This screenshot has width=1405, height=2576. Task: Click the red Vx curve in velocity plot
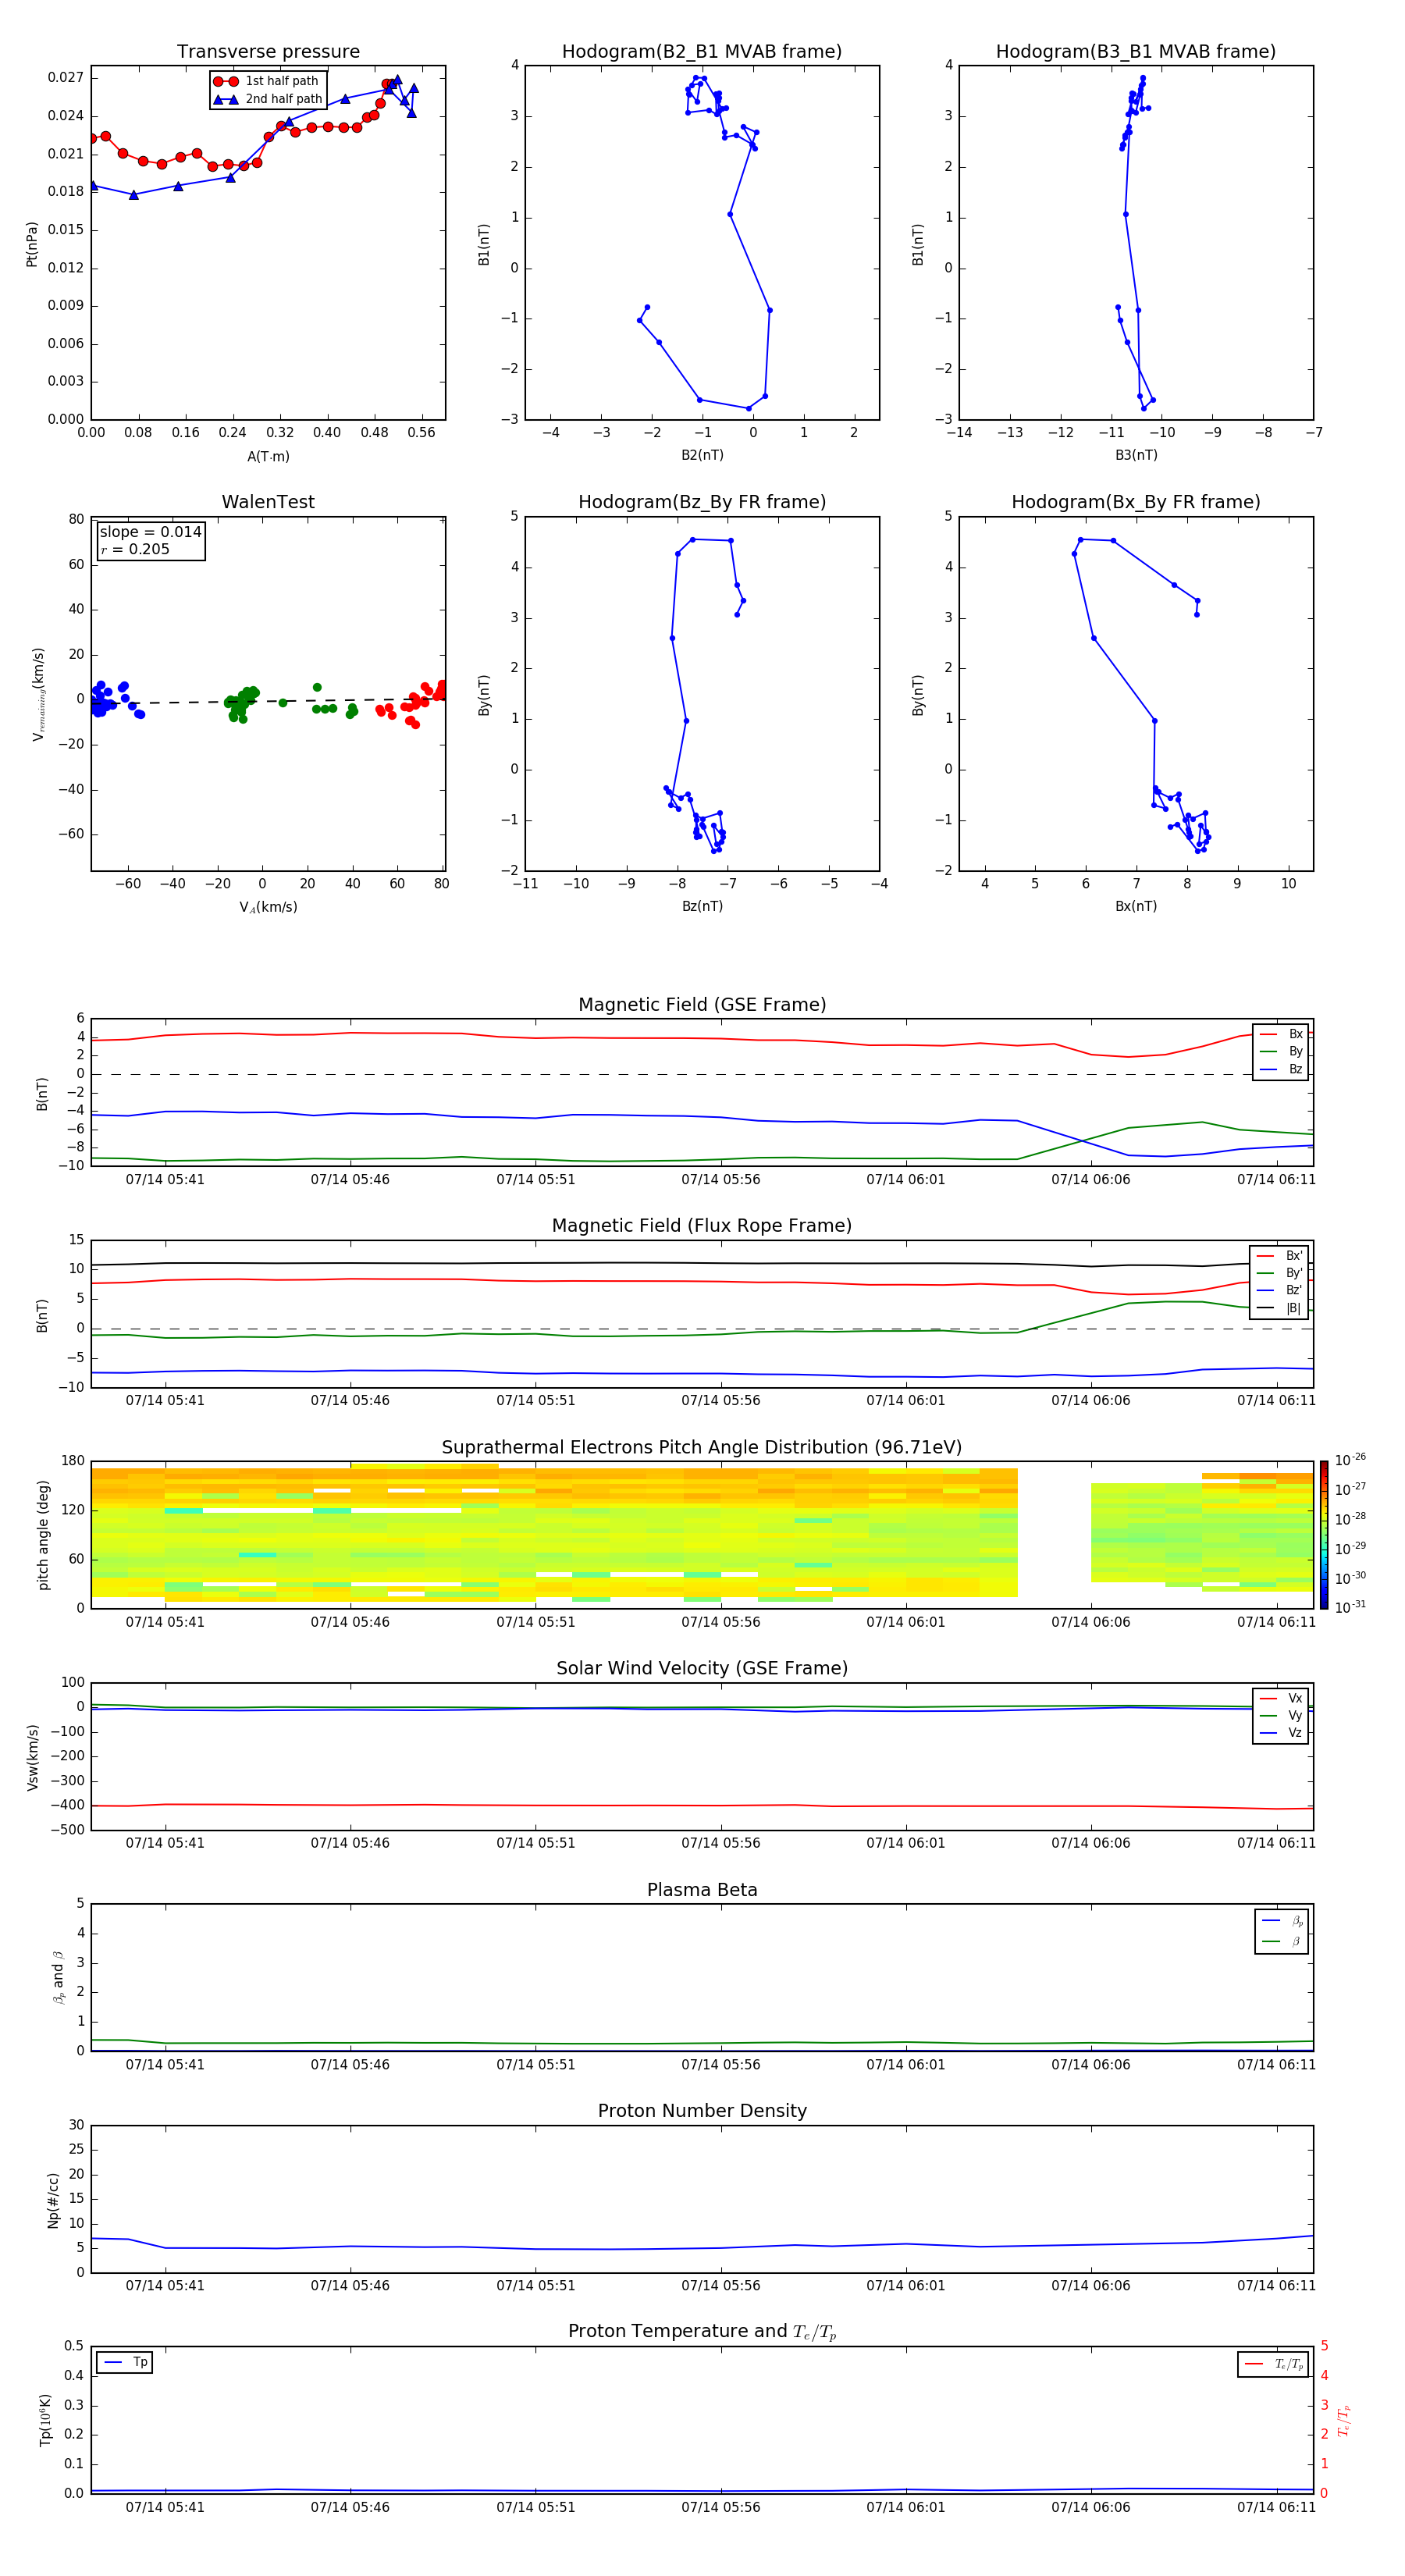702,1805
